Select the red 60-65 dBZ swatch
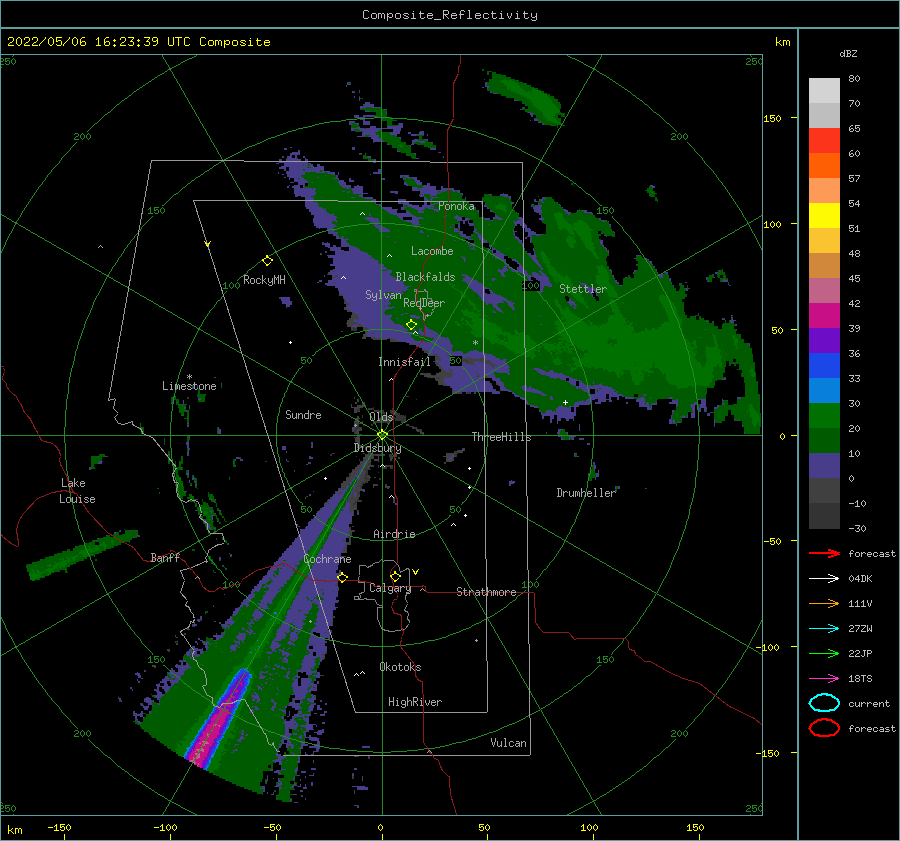Viewport: 900px width, 841px height. coord(824,141)
